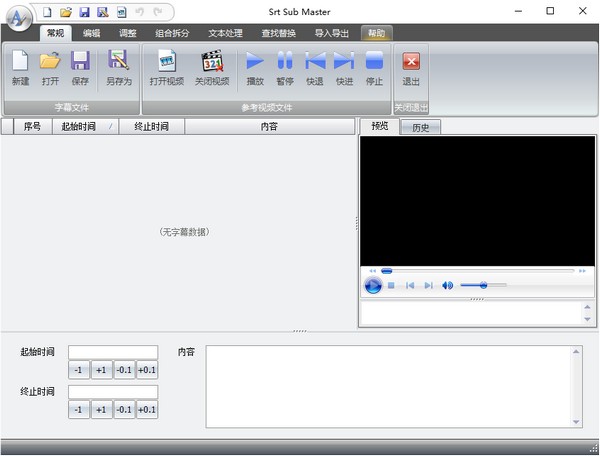Screen dimensions: 600x456
Task: Click seek-back arrows beside the preview progress bar
Action: pos(372,271)
